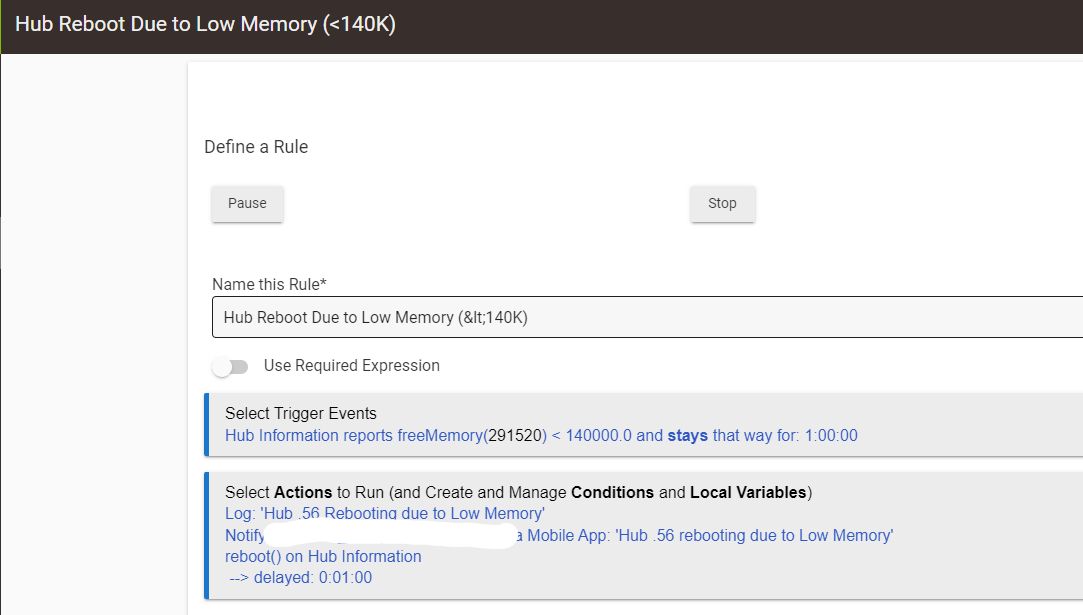Click the bold 'Local Variables' text
Viewport: 1083px width, 615px height.
click(x=747, y=492)
